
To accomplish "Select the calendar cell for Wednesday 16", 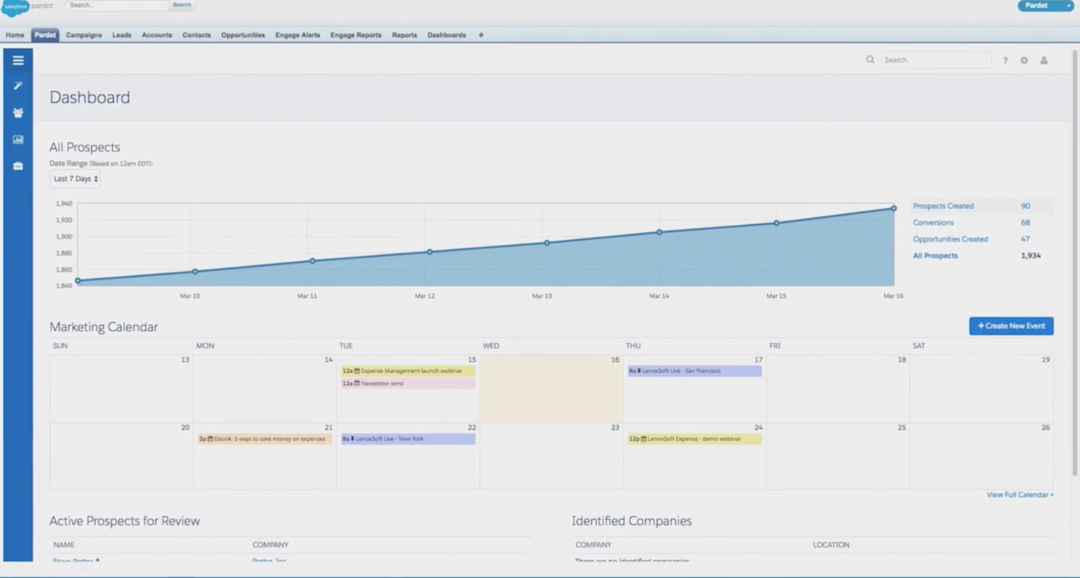I will click(x=551, y=389).
